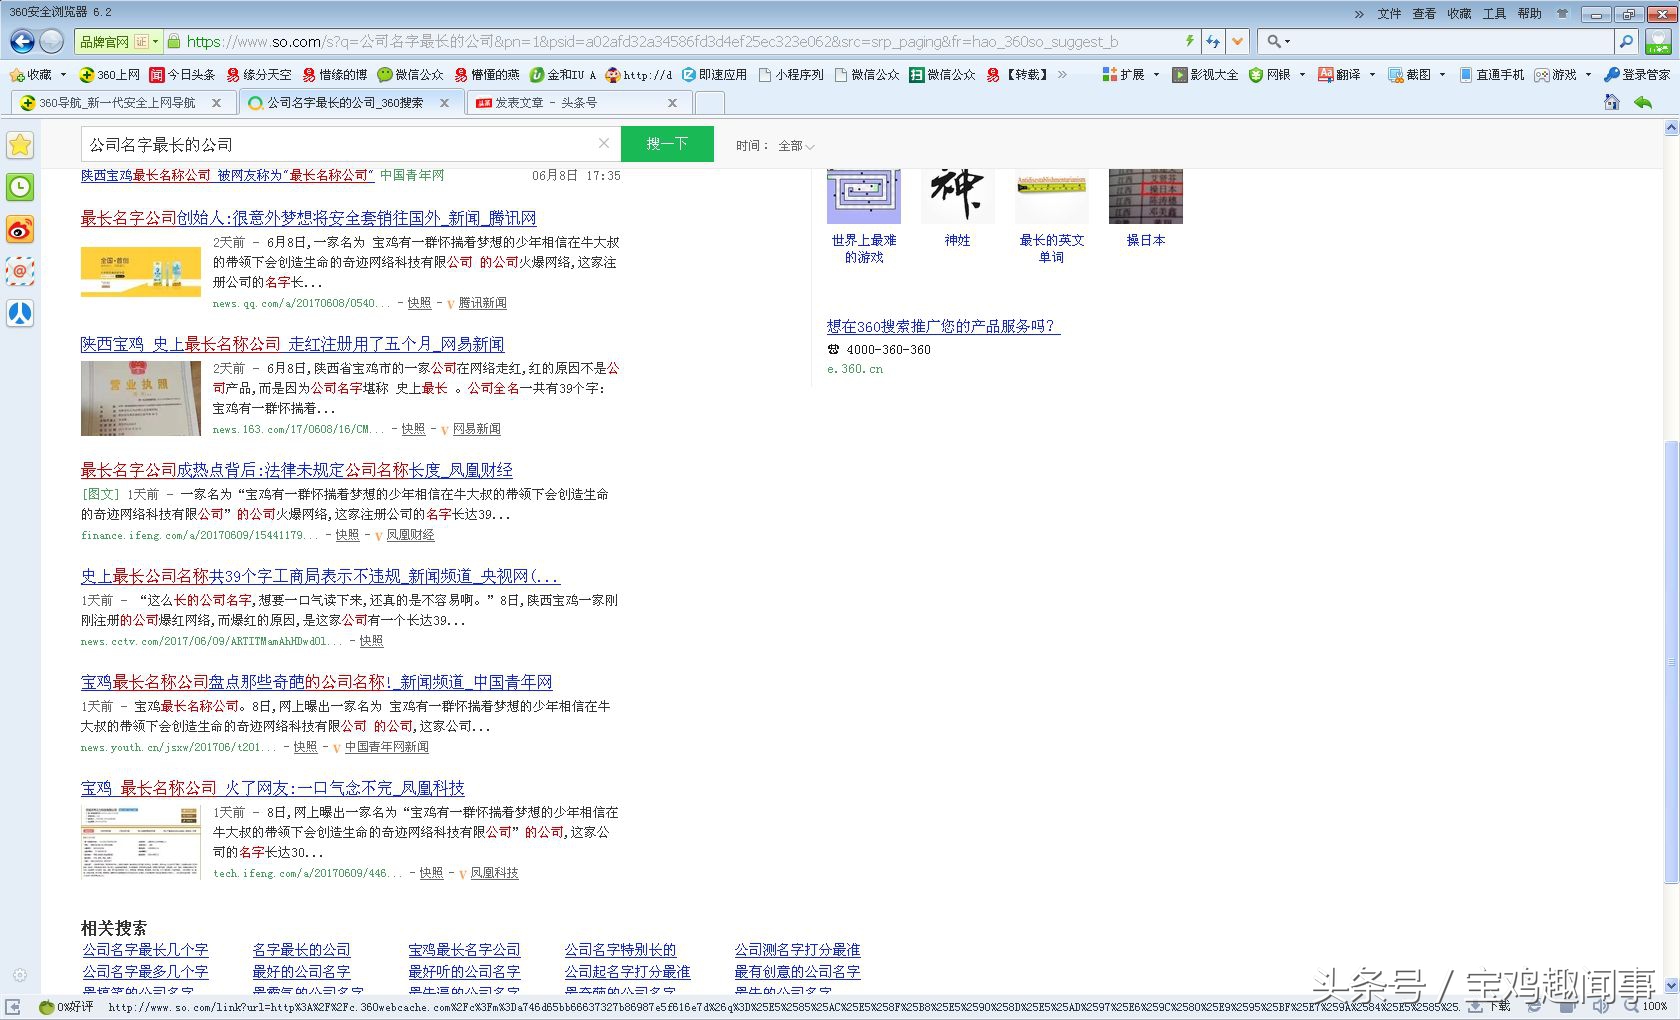Go back with the blue back arrow
Viewport: 1680px width, 1020px height.
[x=21, y=41]
